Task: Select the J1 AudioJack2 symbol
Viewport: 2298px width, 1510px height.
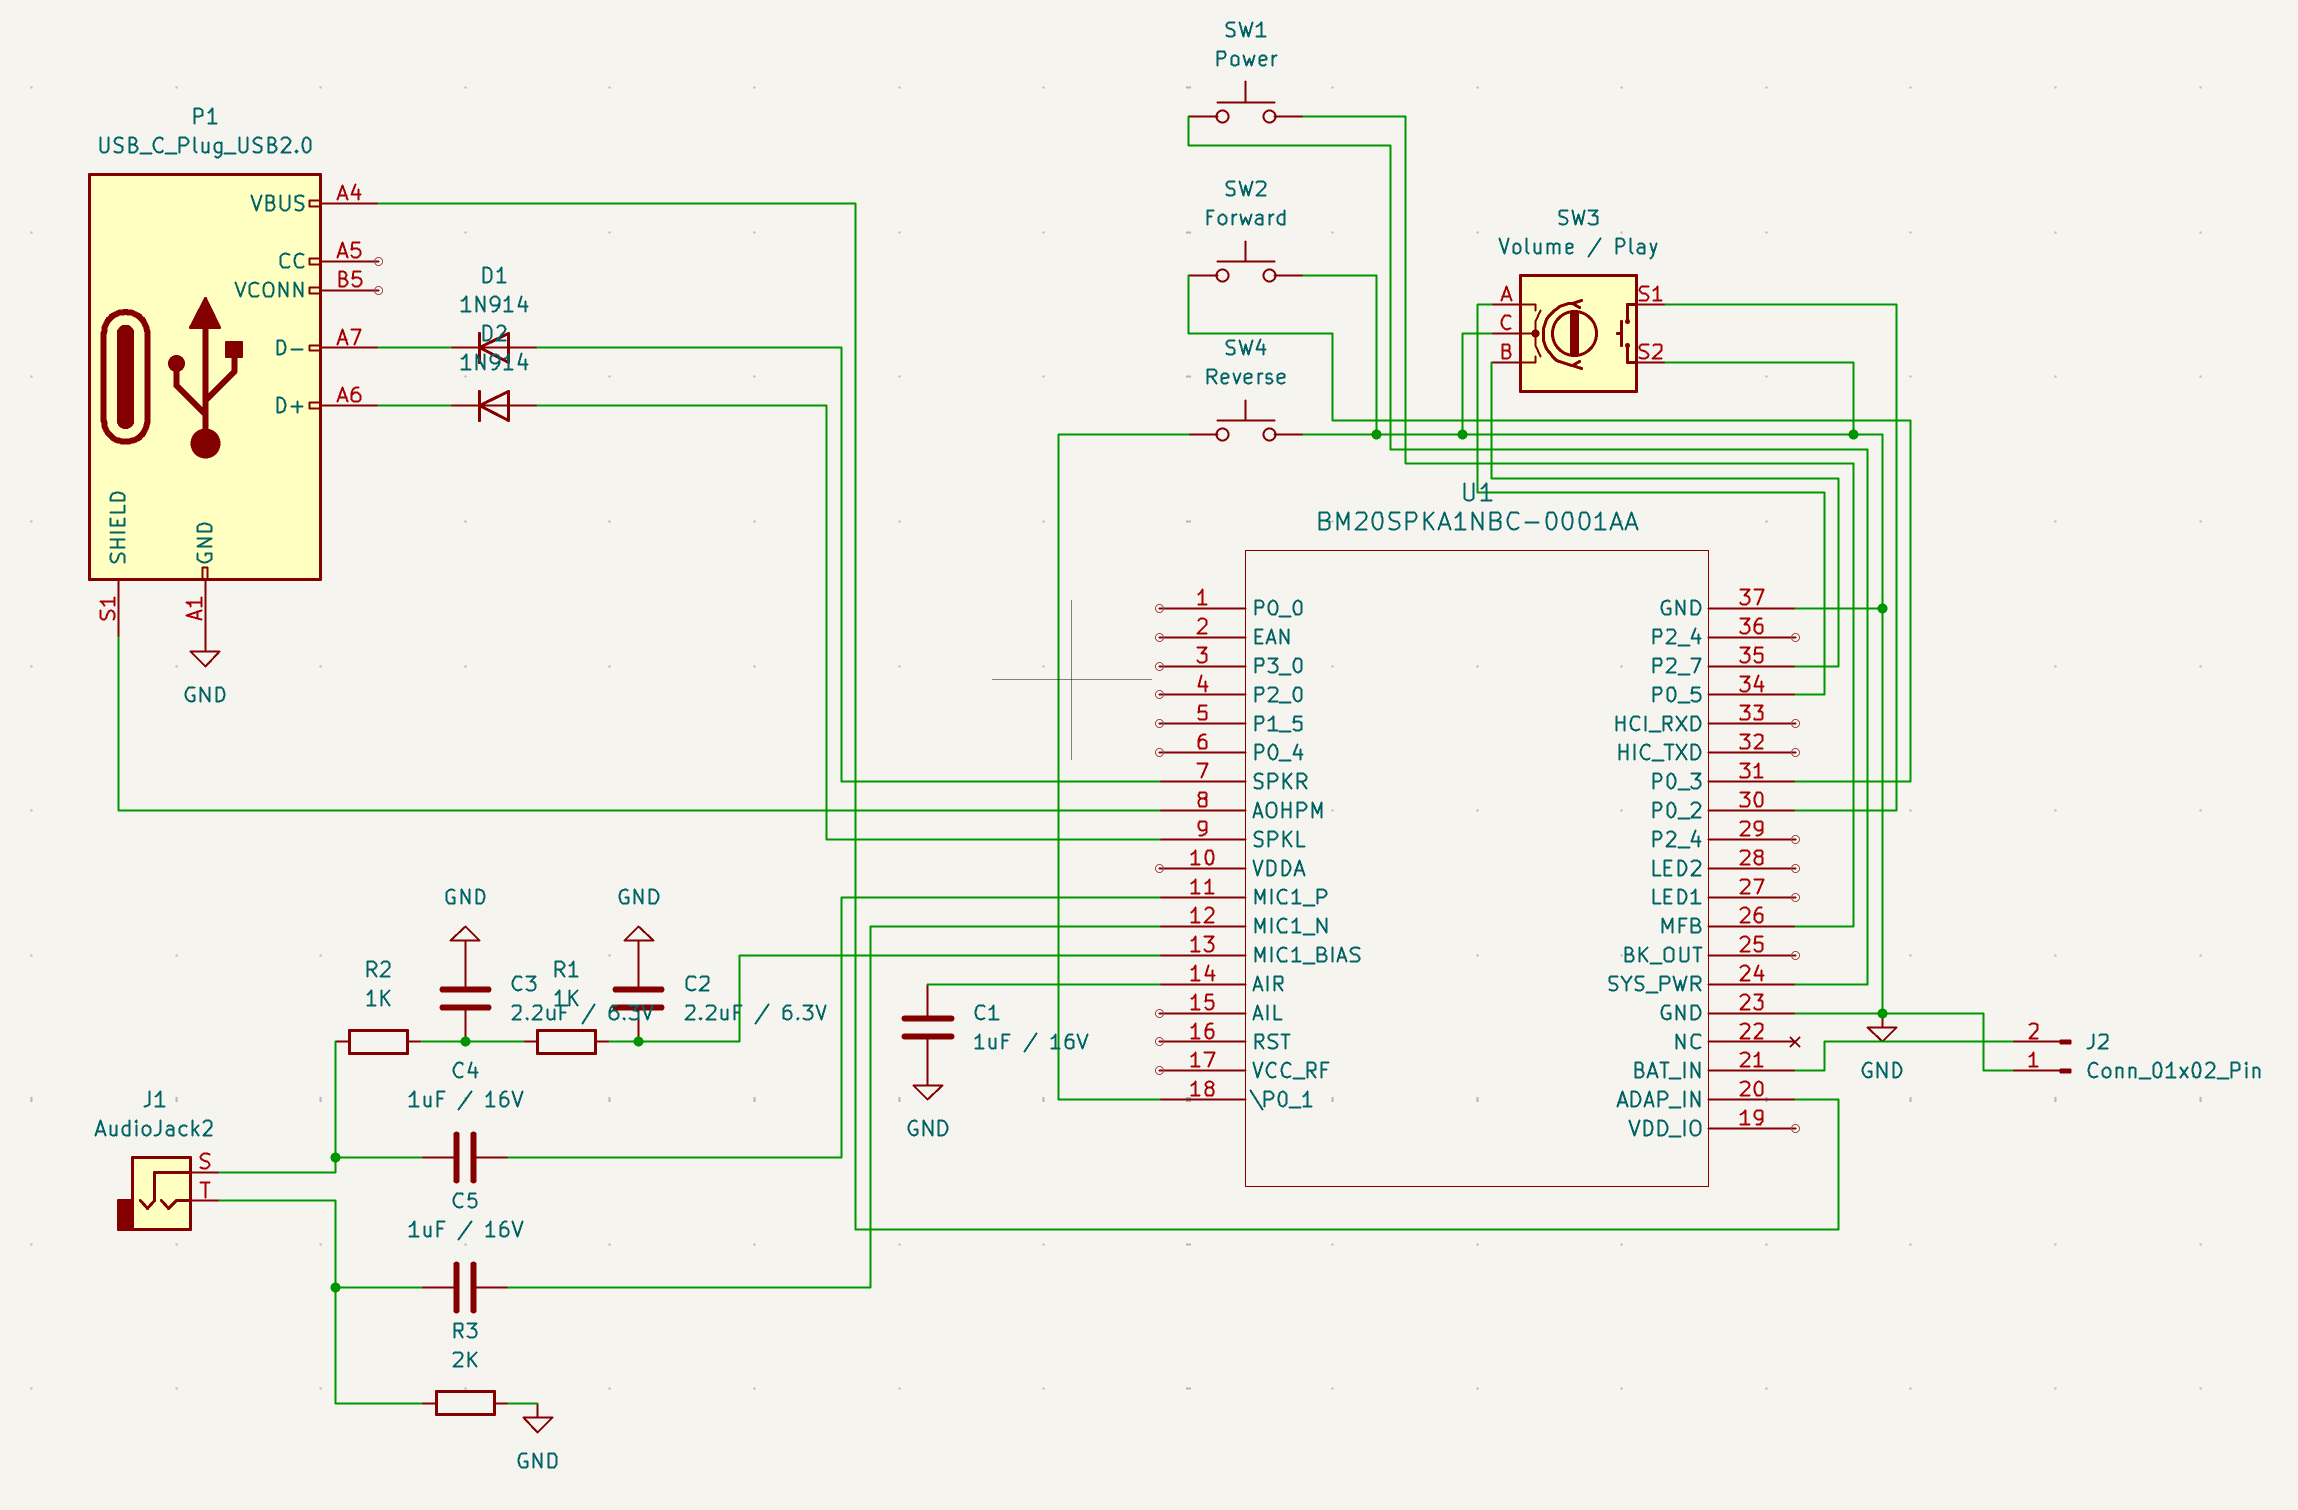Action: click(160, 1192)
